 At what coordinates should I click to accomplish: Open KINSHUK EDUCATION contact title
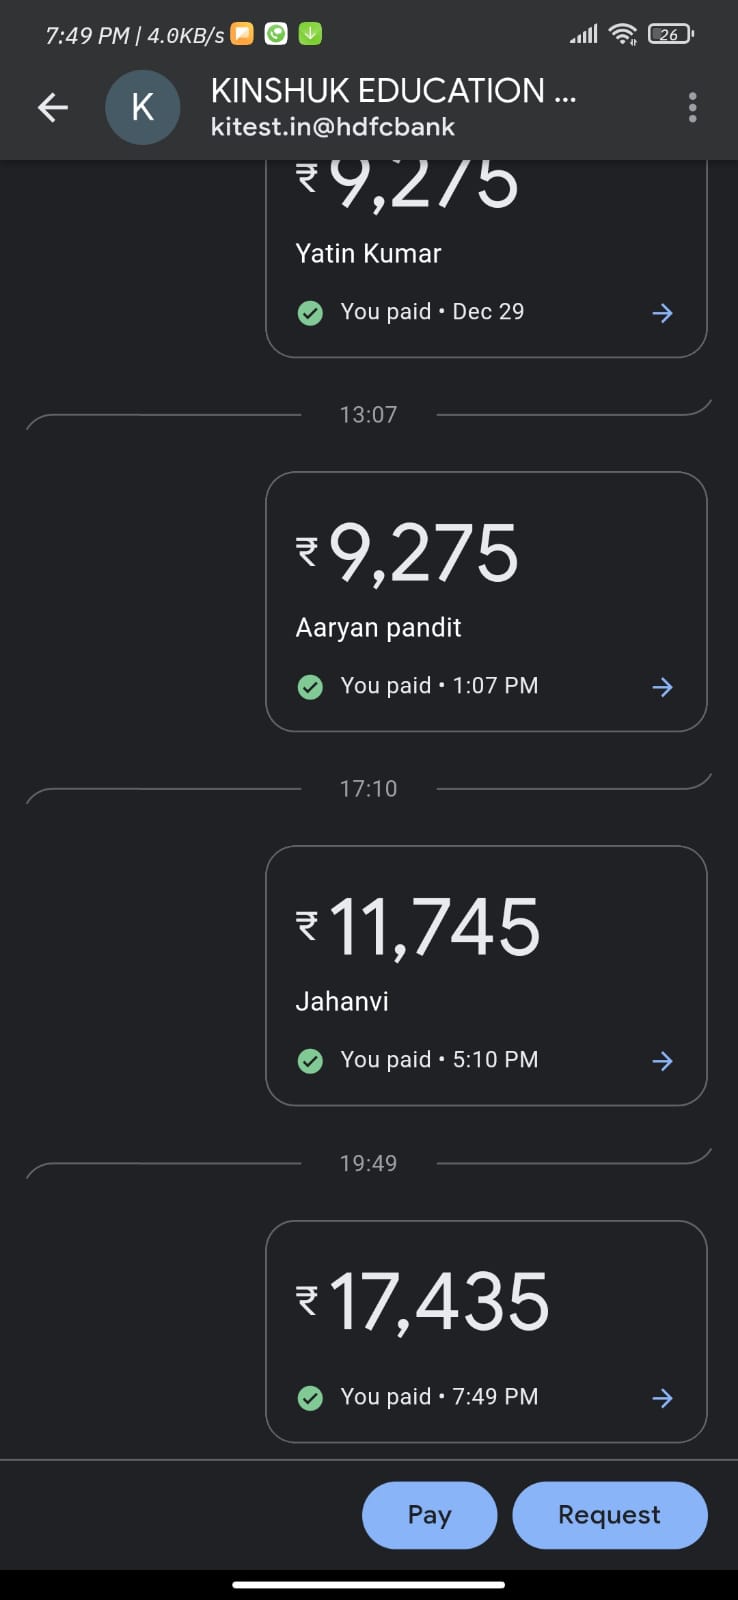point(393,91)
